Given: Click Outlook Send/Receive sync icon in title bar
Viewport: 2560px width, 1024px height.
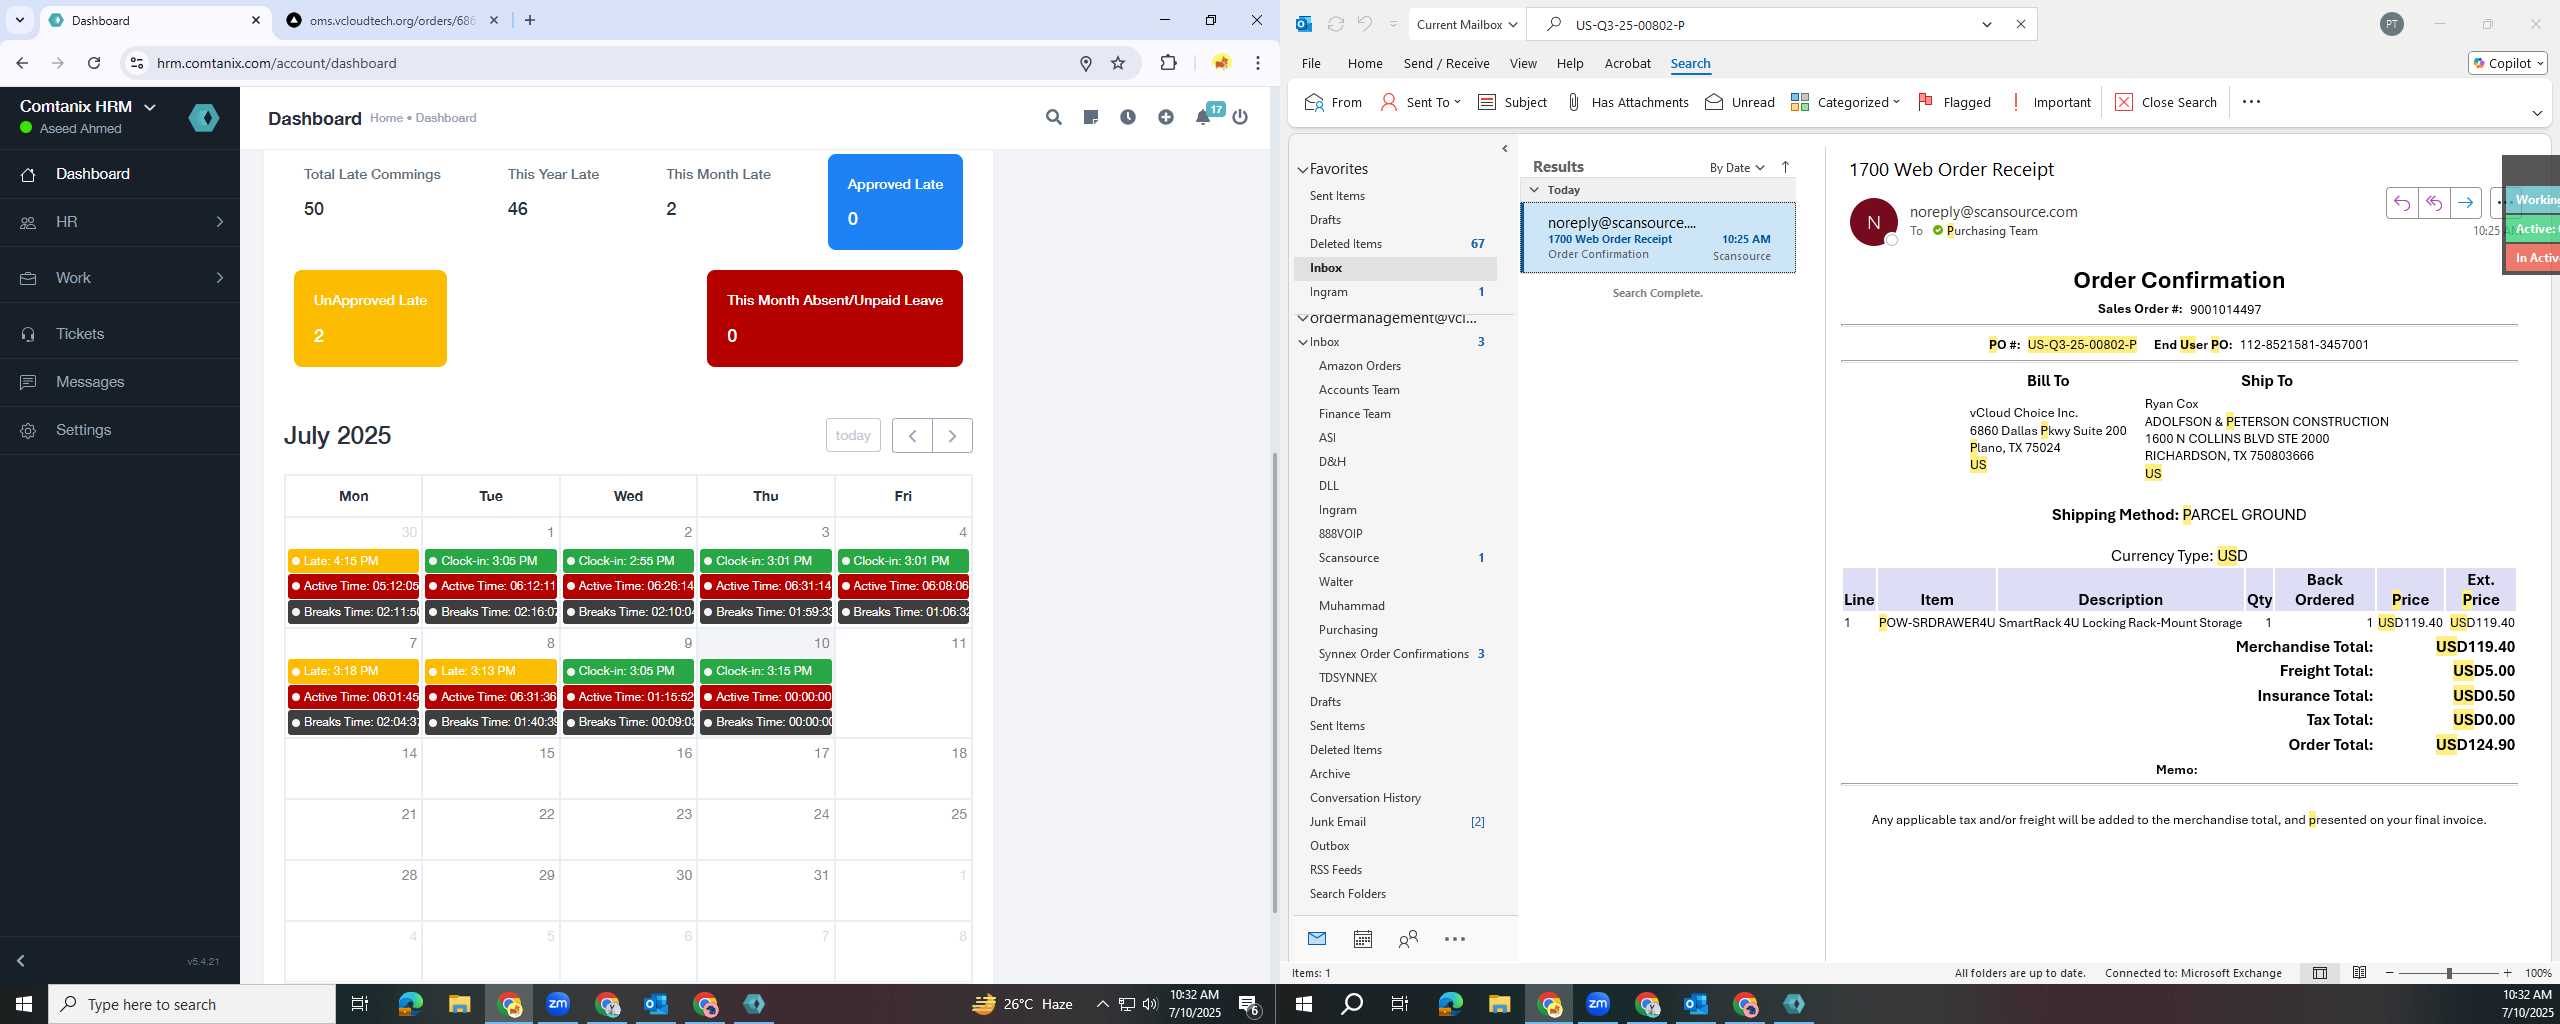Looking at the screenshot, I should tap(1335, 24).
